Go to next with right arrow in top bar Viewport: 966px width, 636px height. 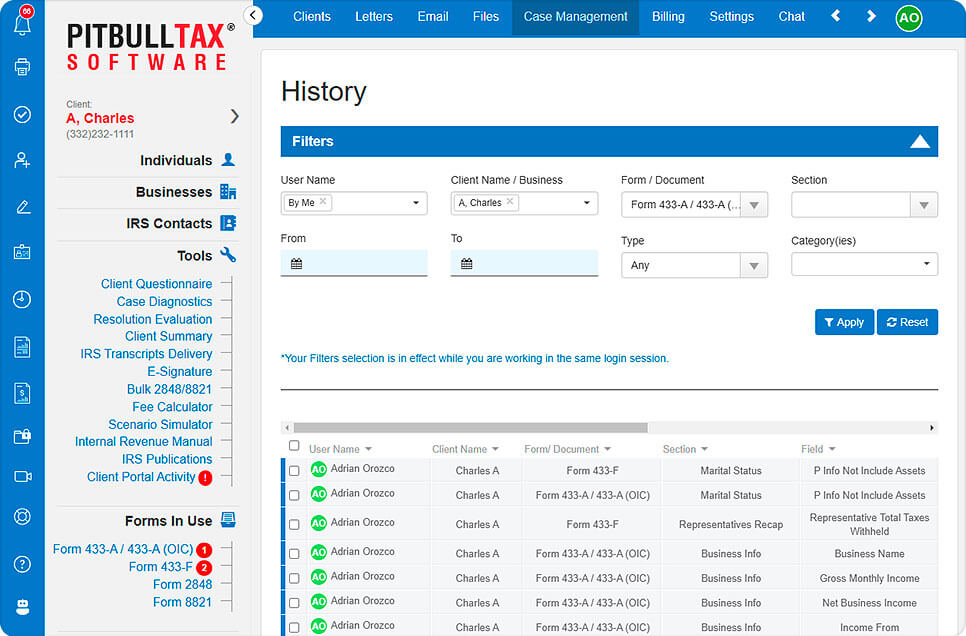click(x=871, y=16)
